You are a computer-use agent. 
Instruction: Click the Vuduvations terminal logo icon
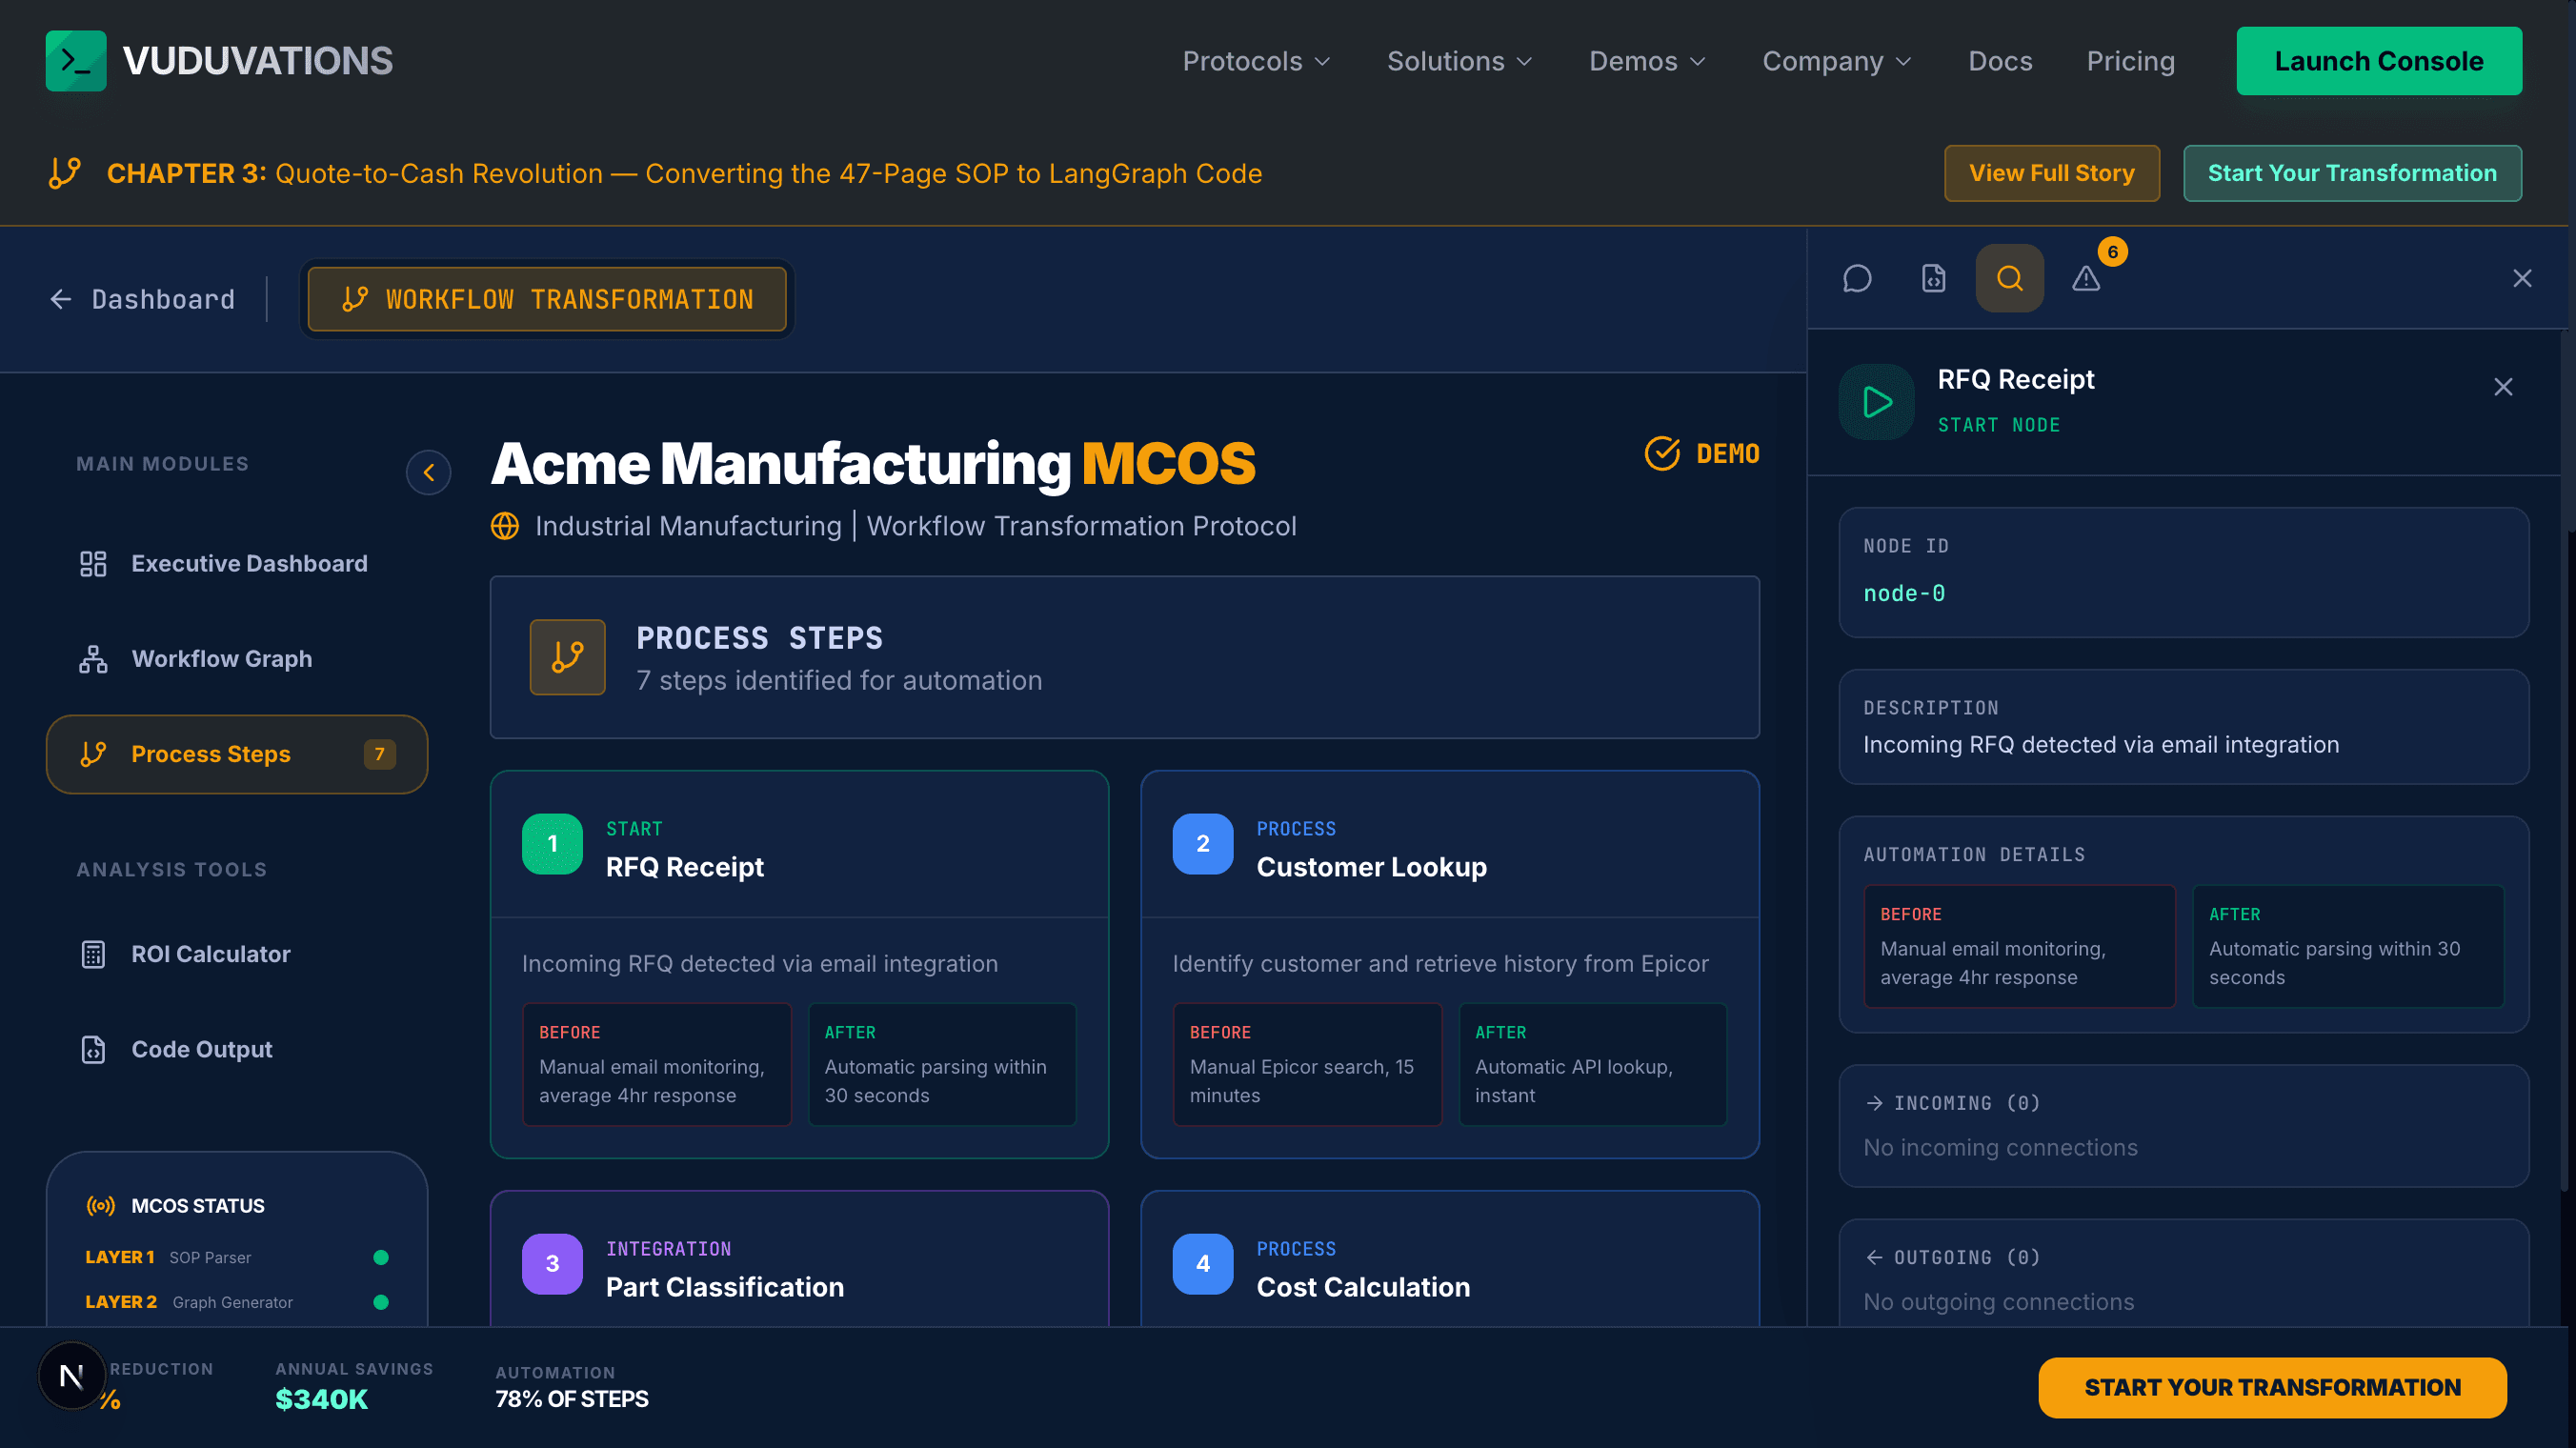click(x=76, y=61)
